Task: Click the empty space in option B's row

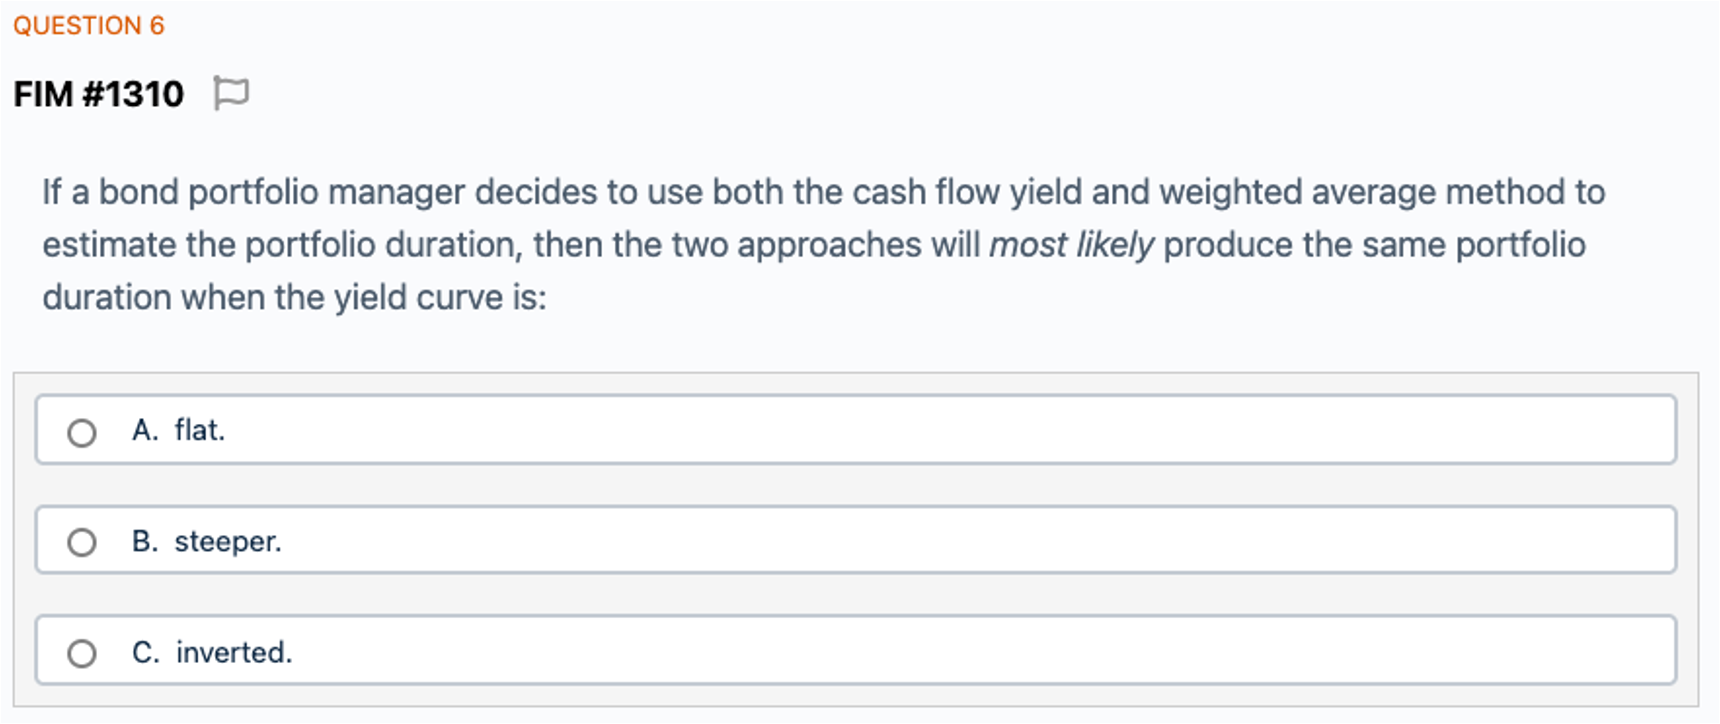Action: coord(900,541)
